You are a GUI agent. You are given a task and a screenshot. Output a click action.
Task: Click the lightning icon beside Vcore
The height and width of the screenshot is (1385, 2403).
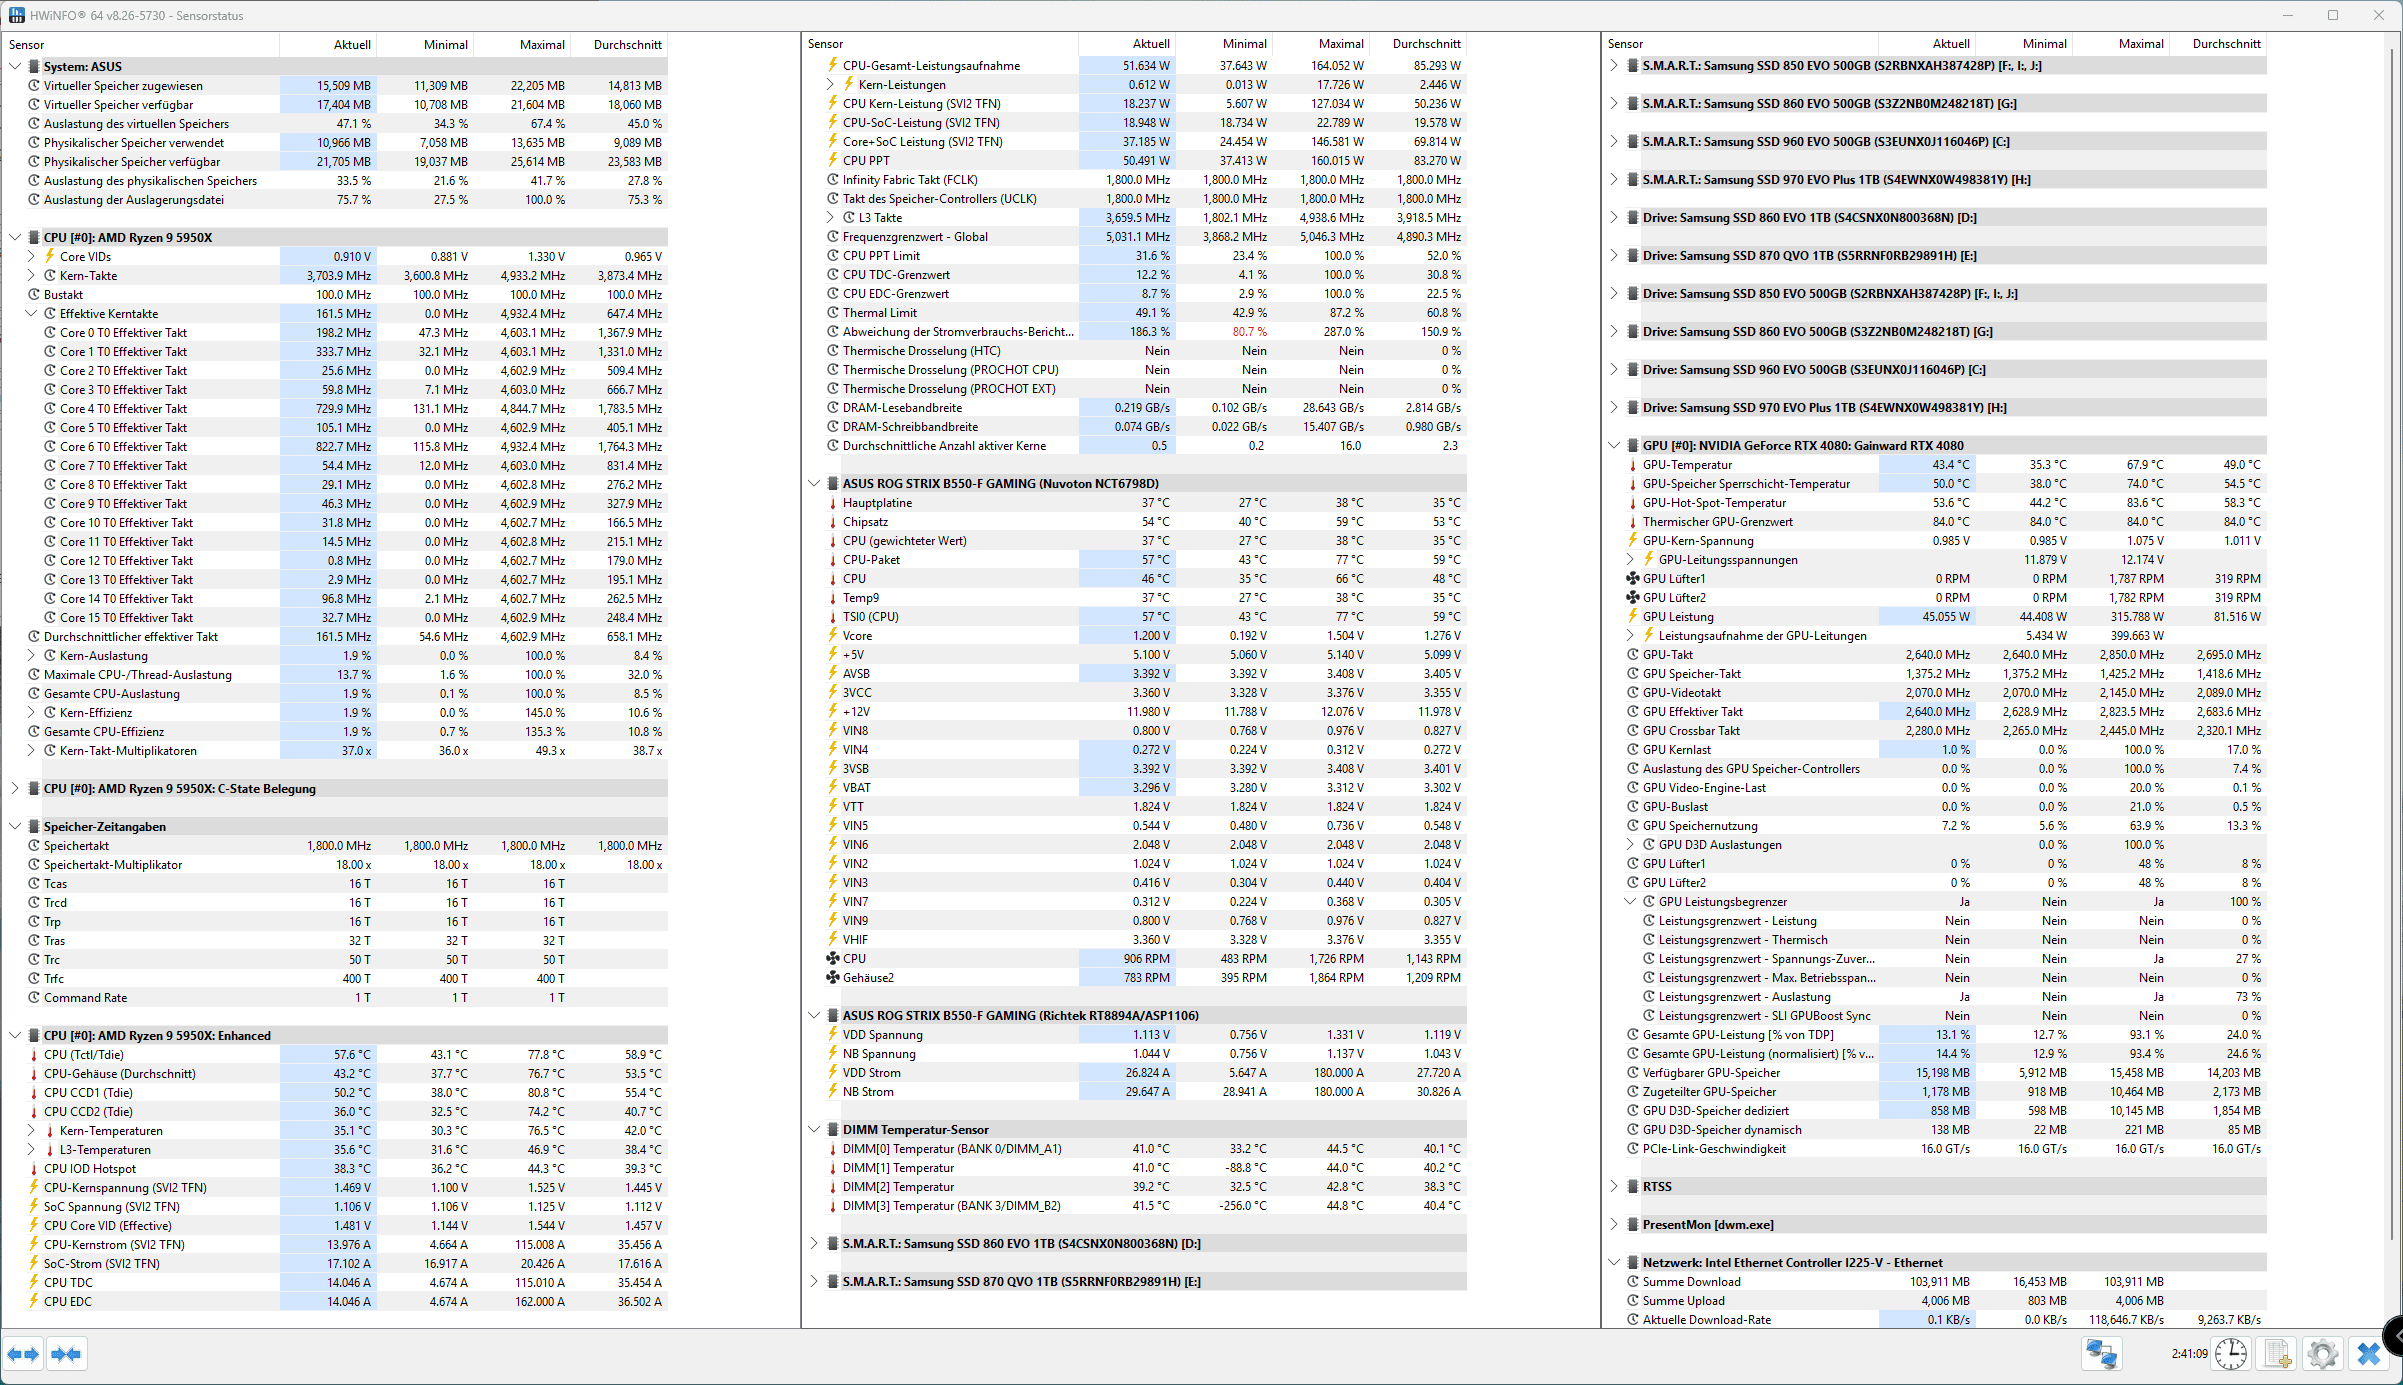point(832,635)
